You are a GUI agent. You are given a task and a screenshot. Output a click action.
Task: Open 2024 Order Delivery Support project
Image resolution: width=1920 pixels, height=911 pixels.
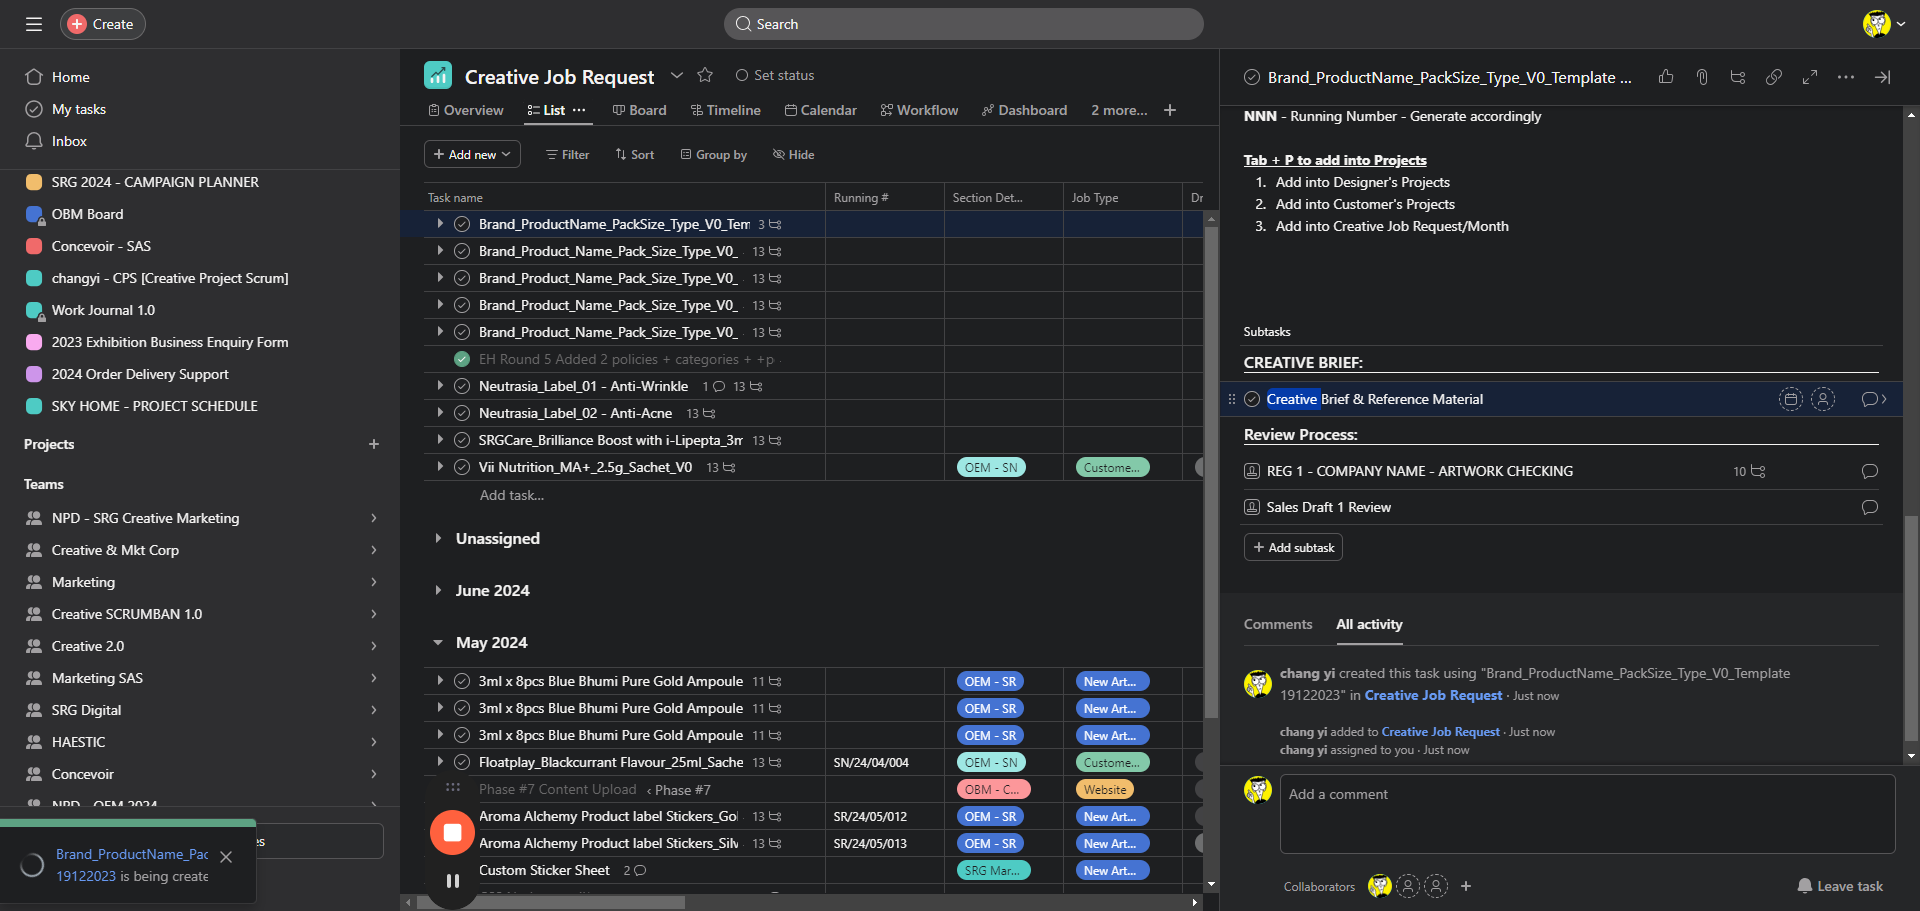[140, 374]
